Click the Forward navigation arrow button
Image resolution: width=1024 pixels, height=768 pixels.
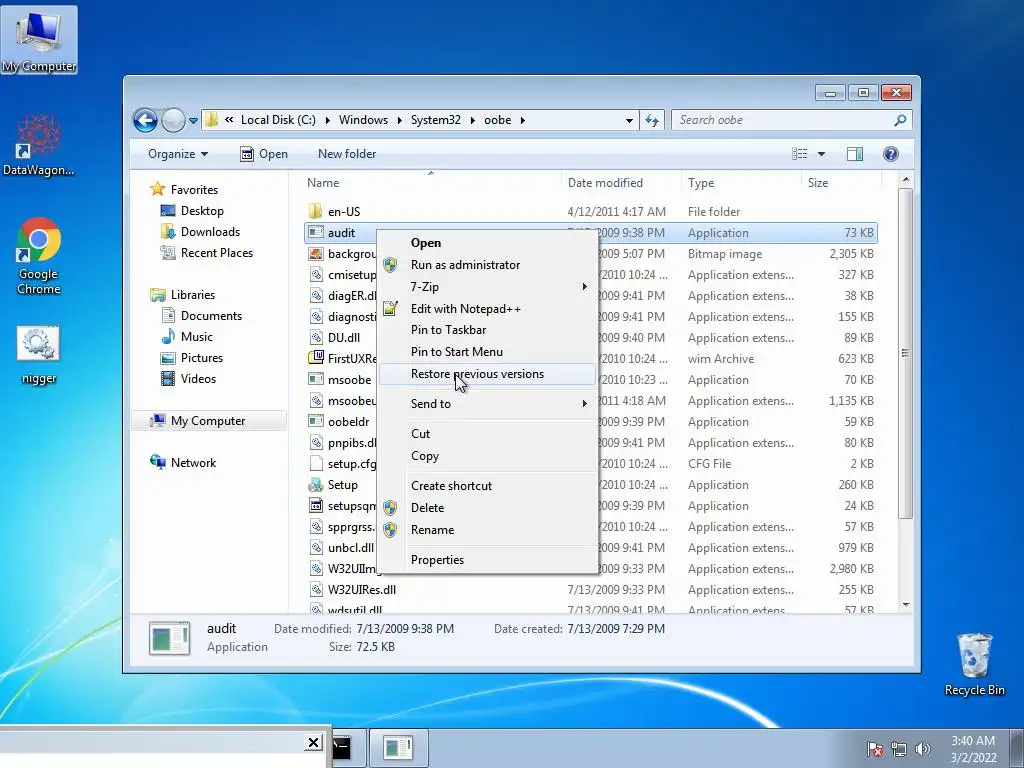pos(173,120)
